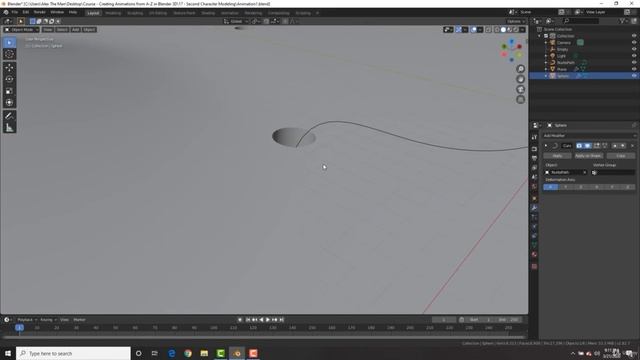Toggle modifier render visibility (camera icon)

click(x=579, y=146)
